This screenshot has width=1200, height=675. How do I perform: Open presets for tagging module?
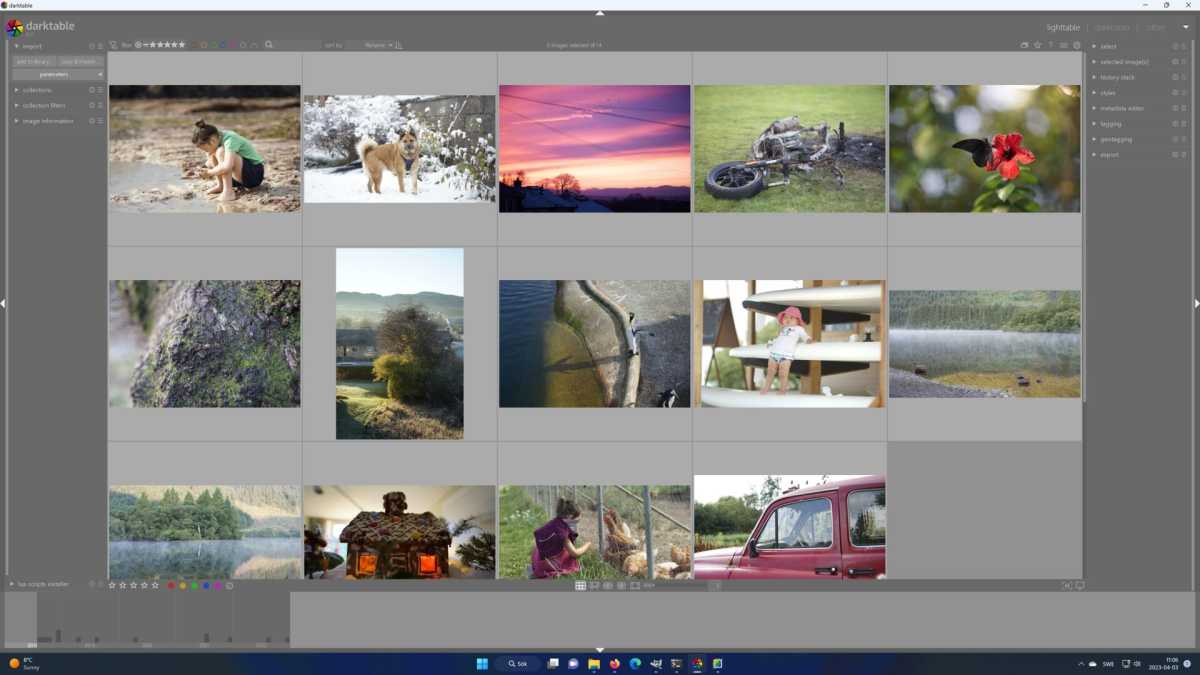1184,124
